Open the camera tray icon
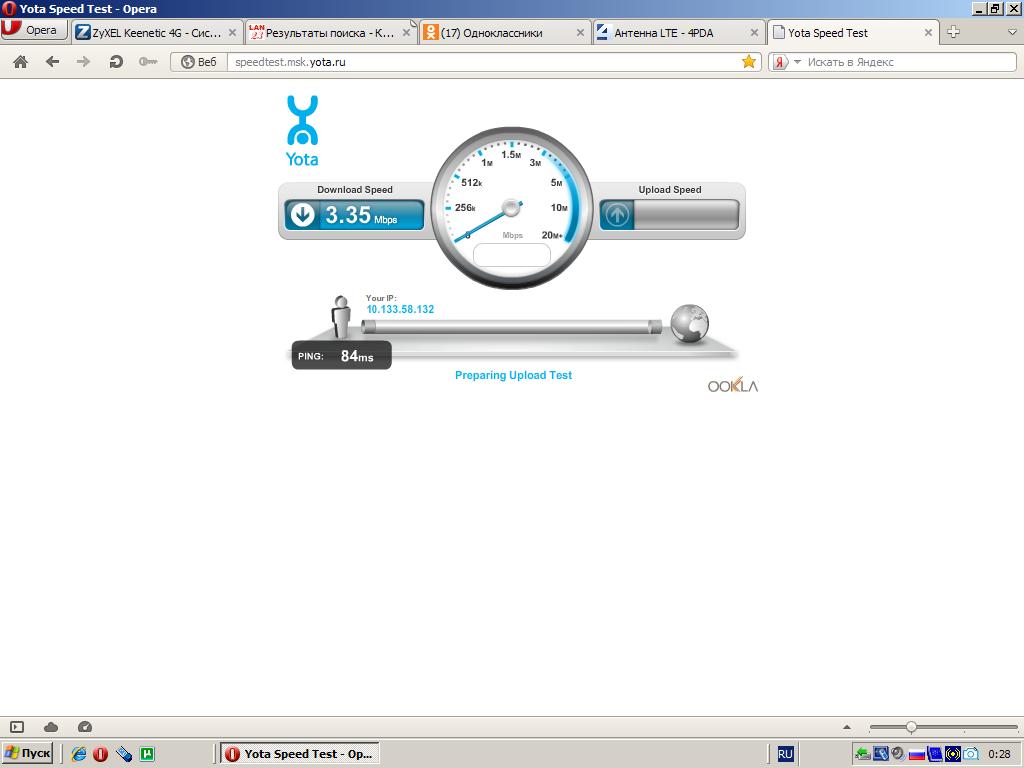Image resolution: width=1024 pixels, height=768 pixels. pos(971,754)
